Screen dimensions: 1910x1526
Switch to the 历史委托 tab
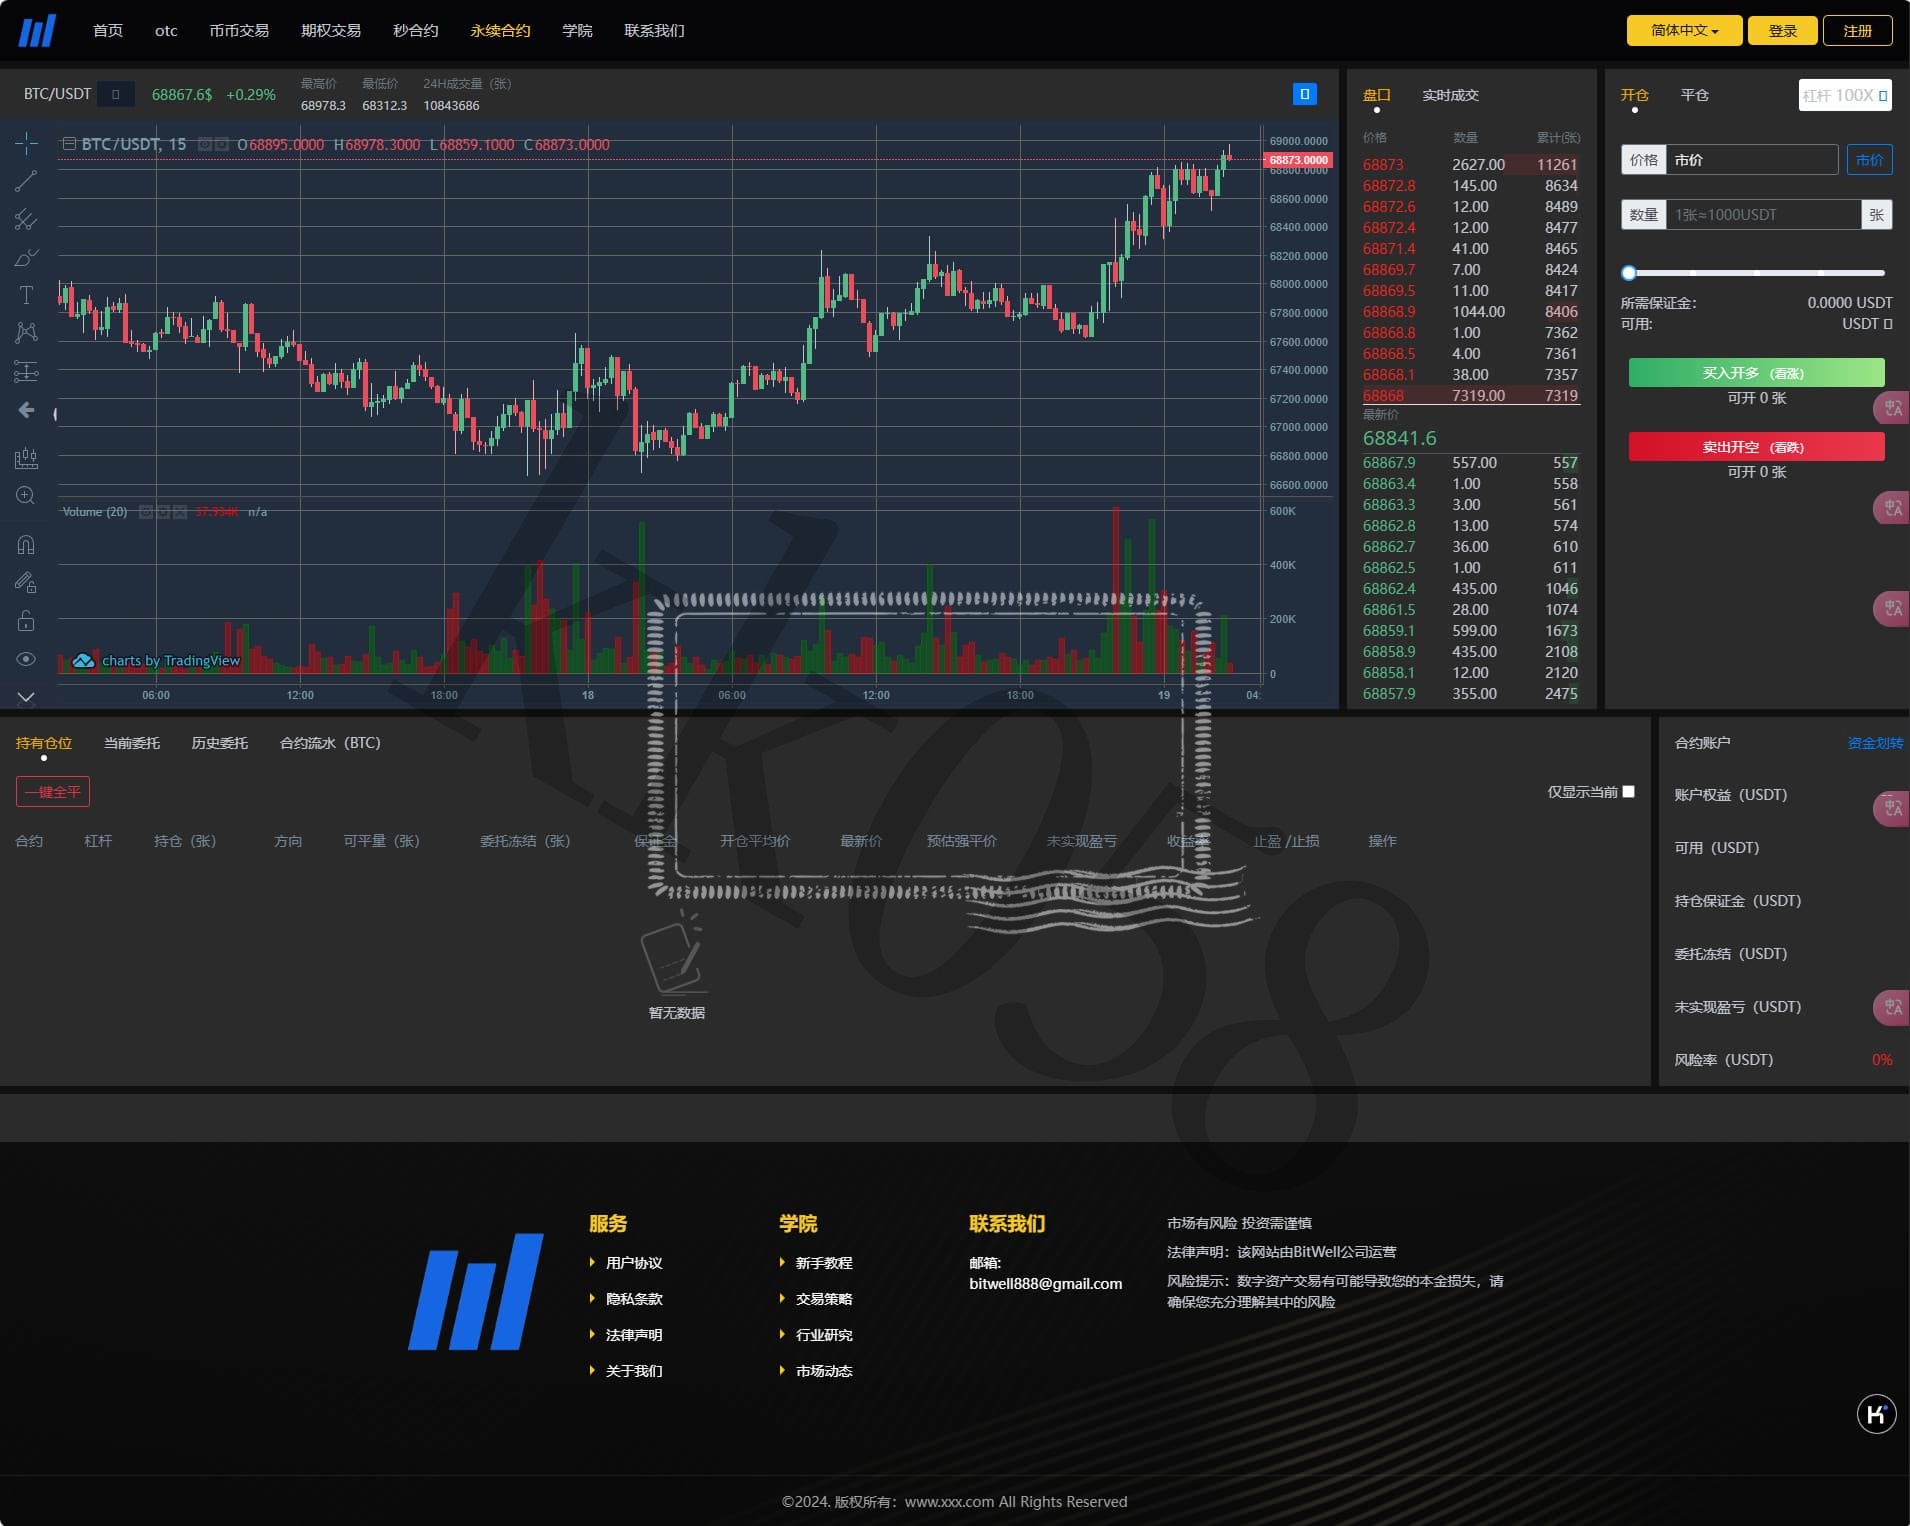pyautogui.click(x=220, y=743)
